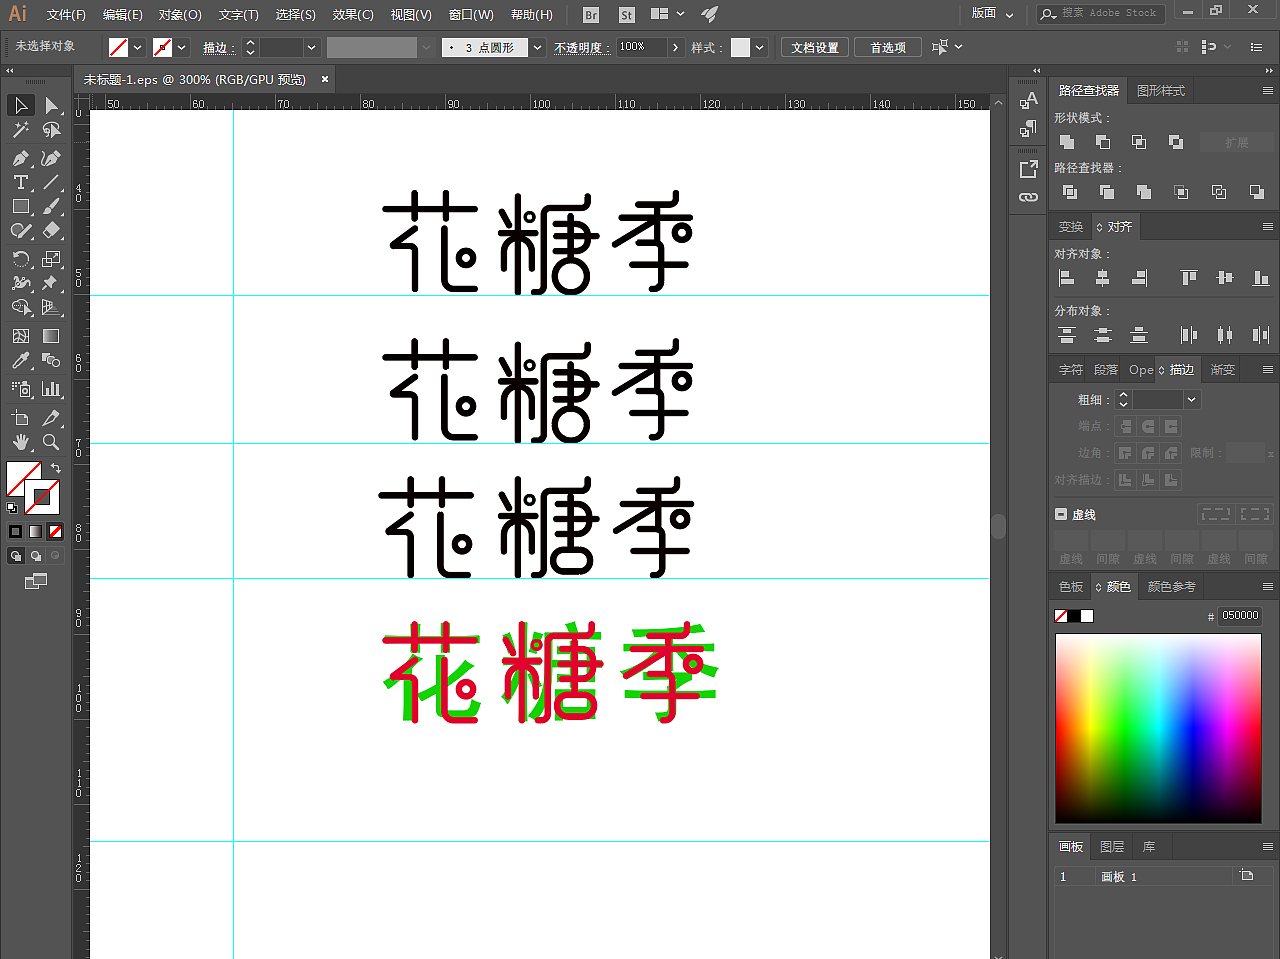
Task: Pick a color from the color spectrum panel
Action: click(1158, 727)
